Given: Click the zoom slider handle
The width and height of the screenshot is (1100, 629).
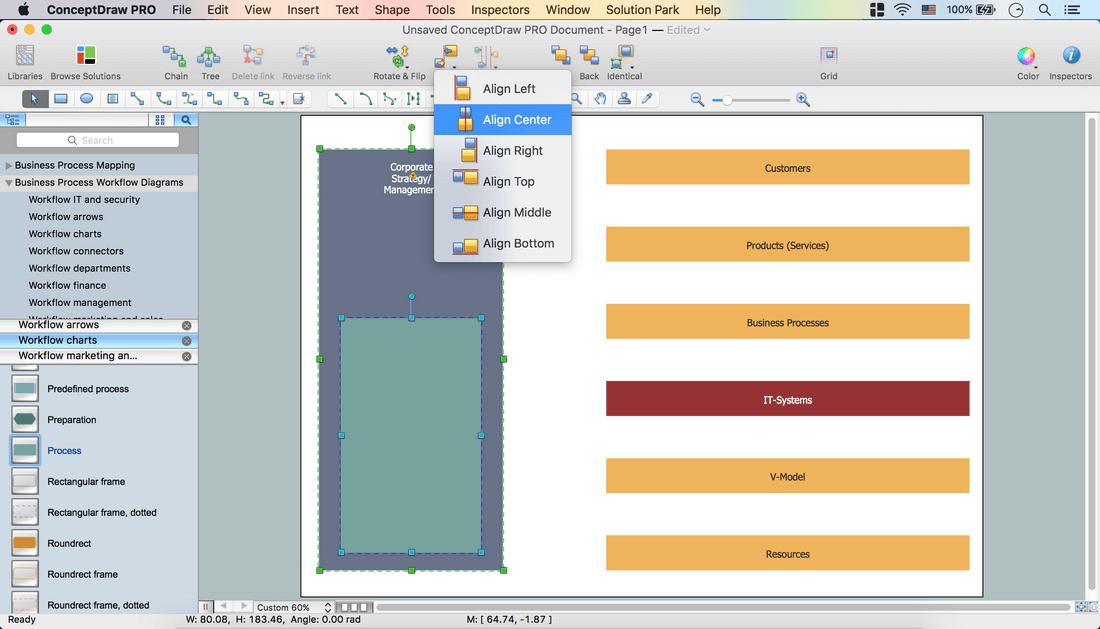Looking at the screenshot, I should (728, 100).
